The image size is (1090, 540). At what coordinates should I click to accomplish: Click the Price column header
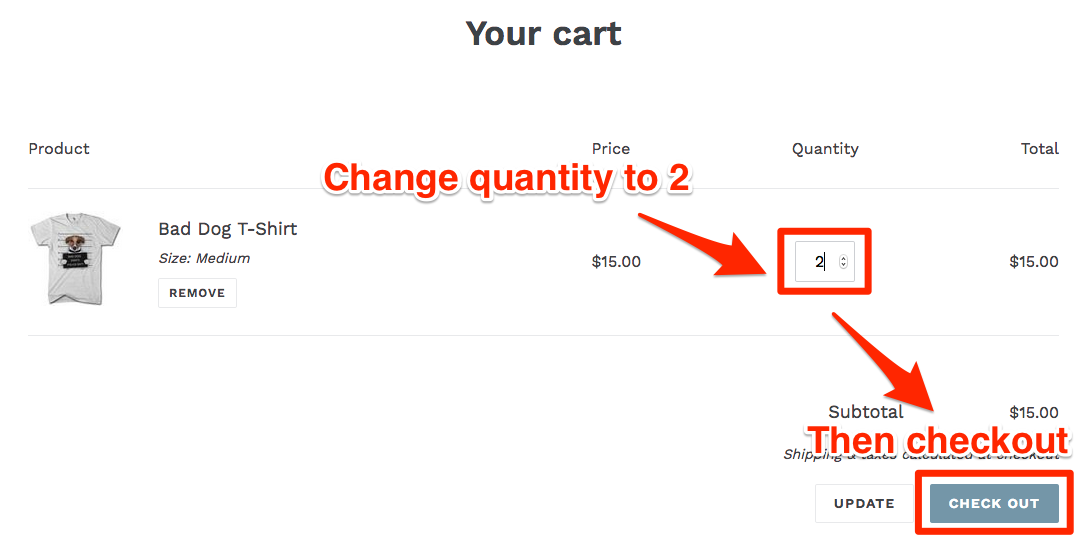tap(611, 149)
